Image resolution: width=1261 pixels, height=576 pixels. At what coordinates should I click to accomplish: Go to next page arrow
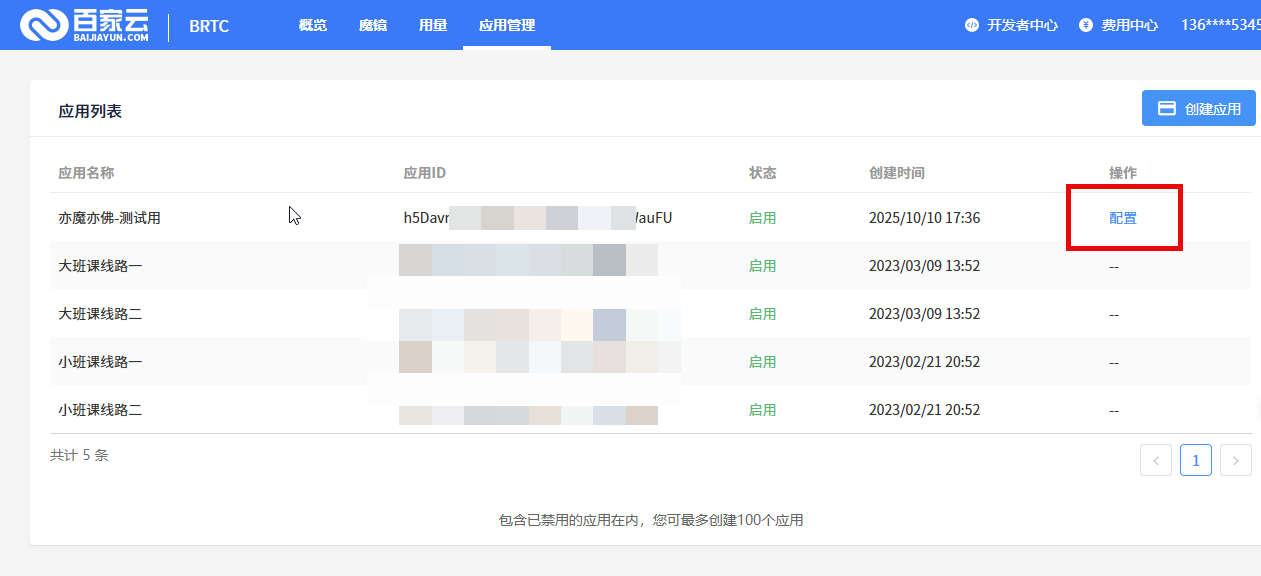pos(1236,460)
